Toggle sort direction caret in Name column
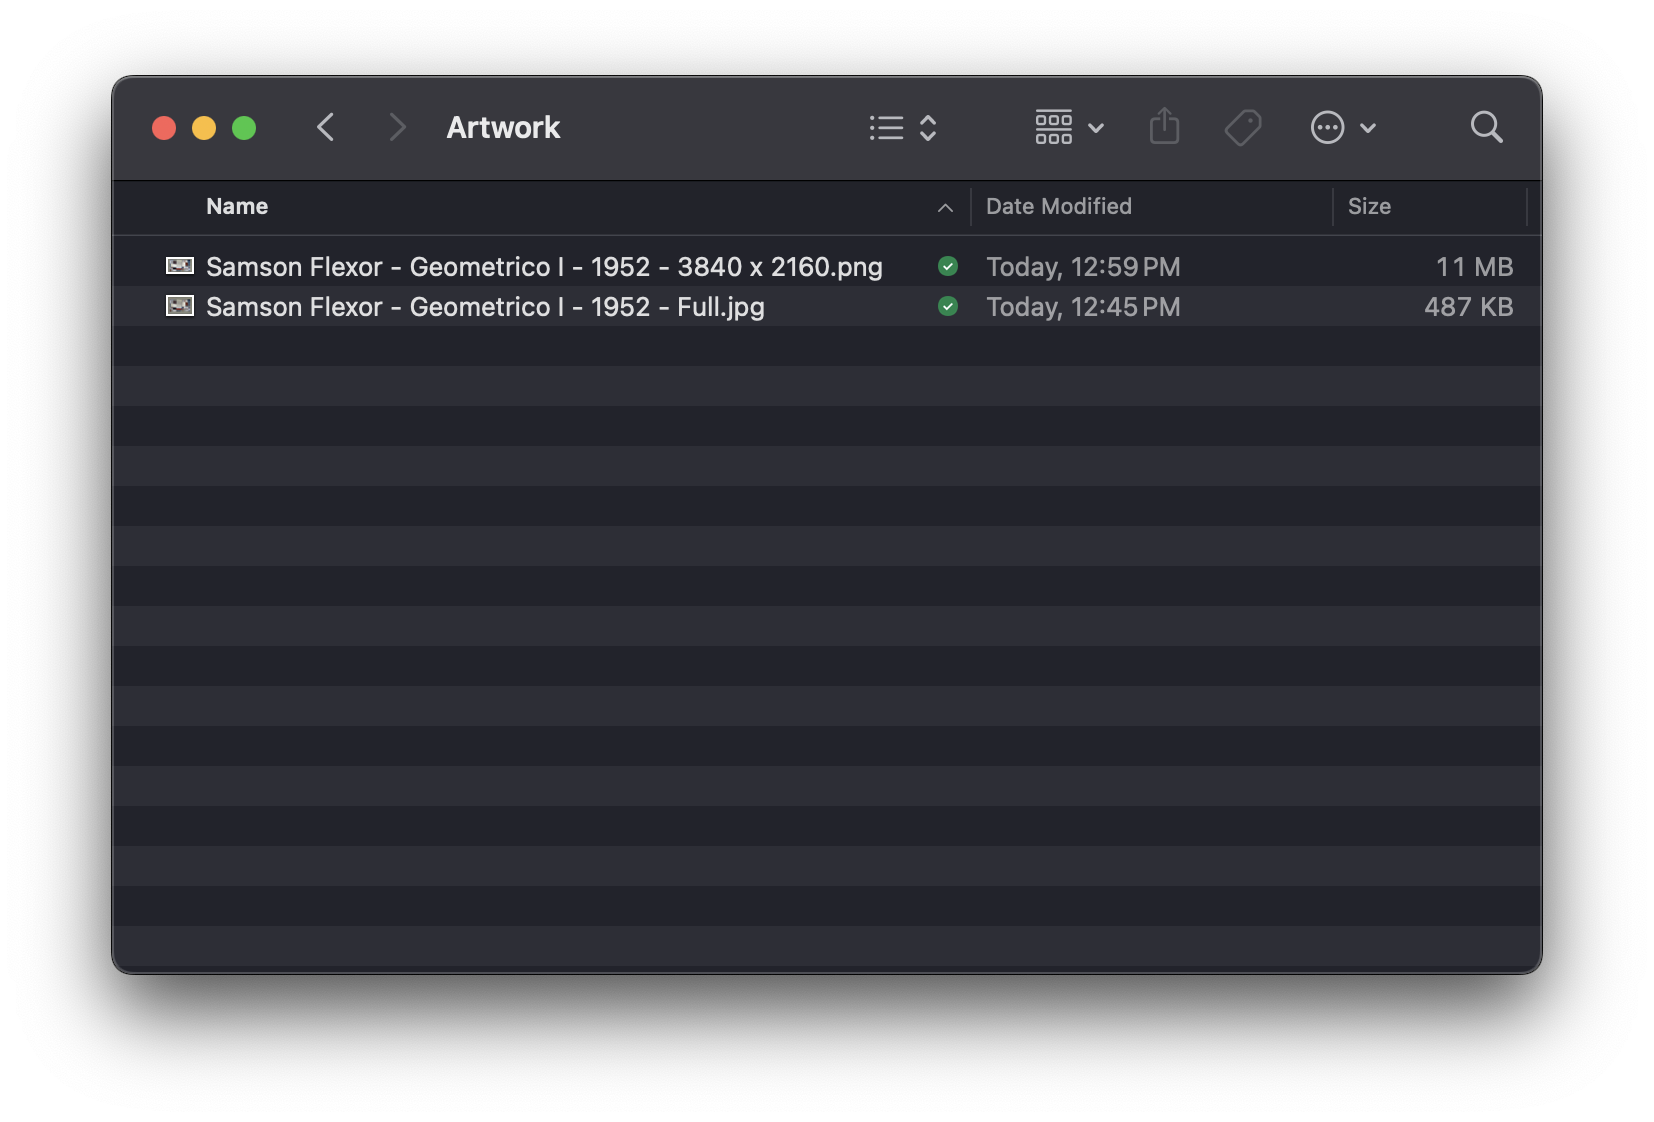 pyautogui.click(x=945, y=208)
